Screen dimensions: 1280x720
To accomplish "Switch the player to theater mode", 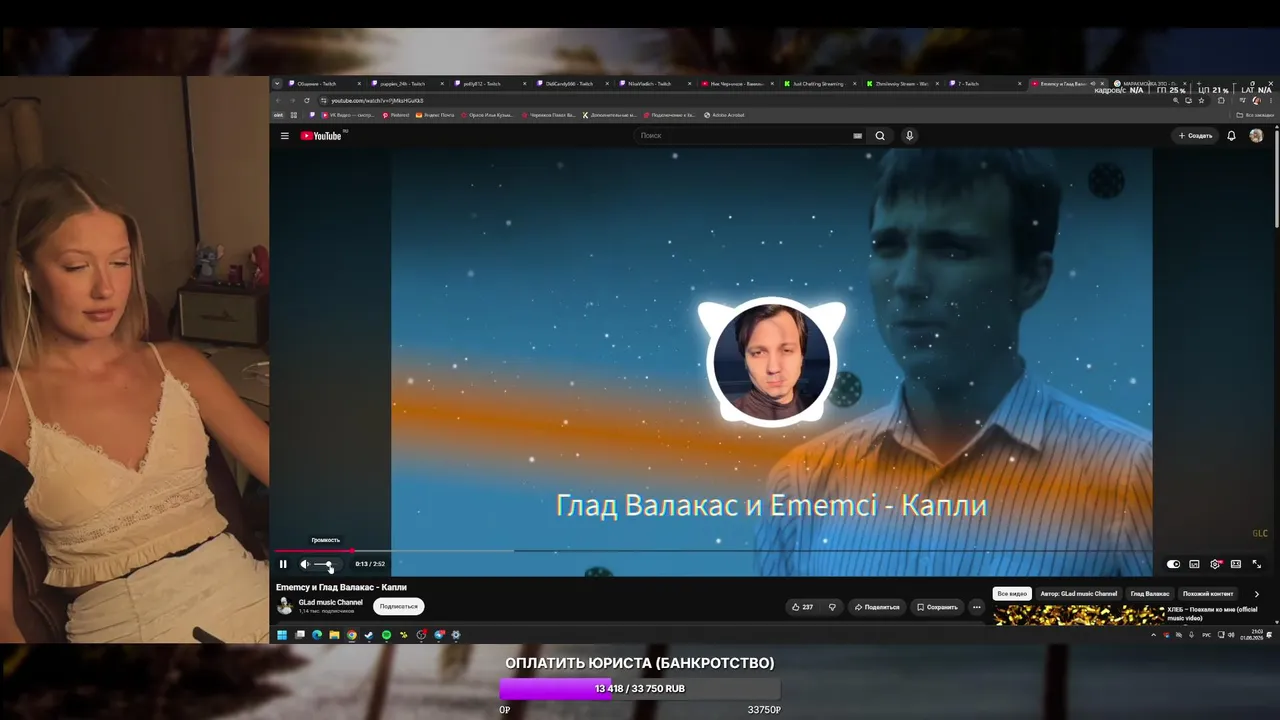I will point(1236,564).
